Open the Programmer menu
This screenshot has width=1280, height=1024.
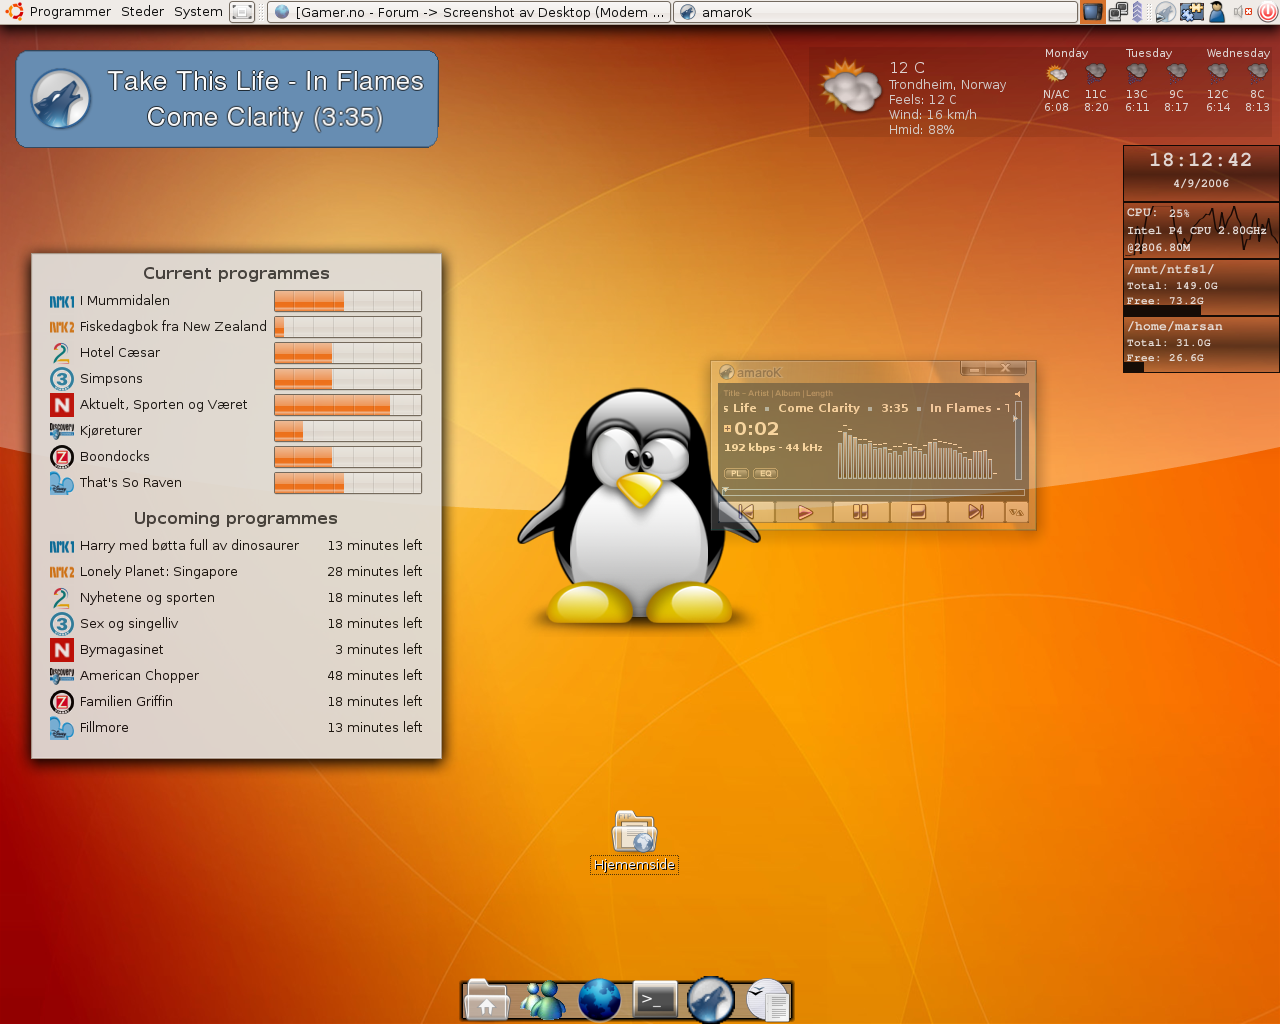tap(70, 12)
